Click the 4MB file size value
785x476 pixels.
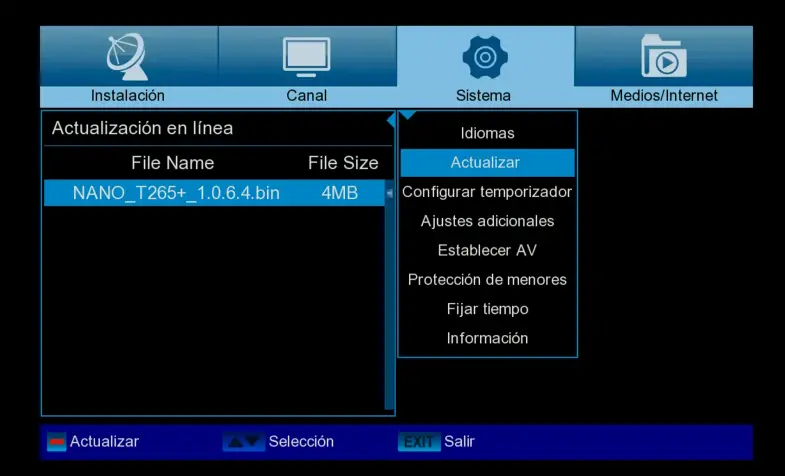[x=339, y=193]
